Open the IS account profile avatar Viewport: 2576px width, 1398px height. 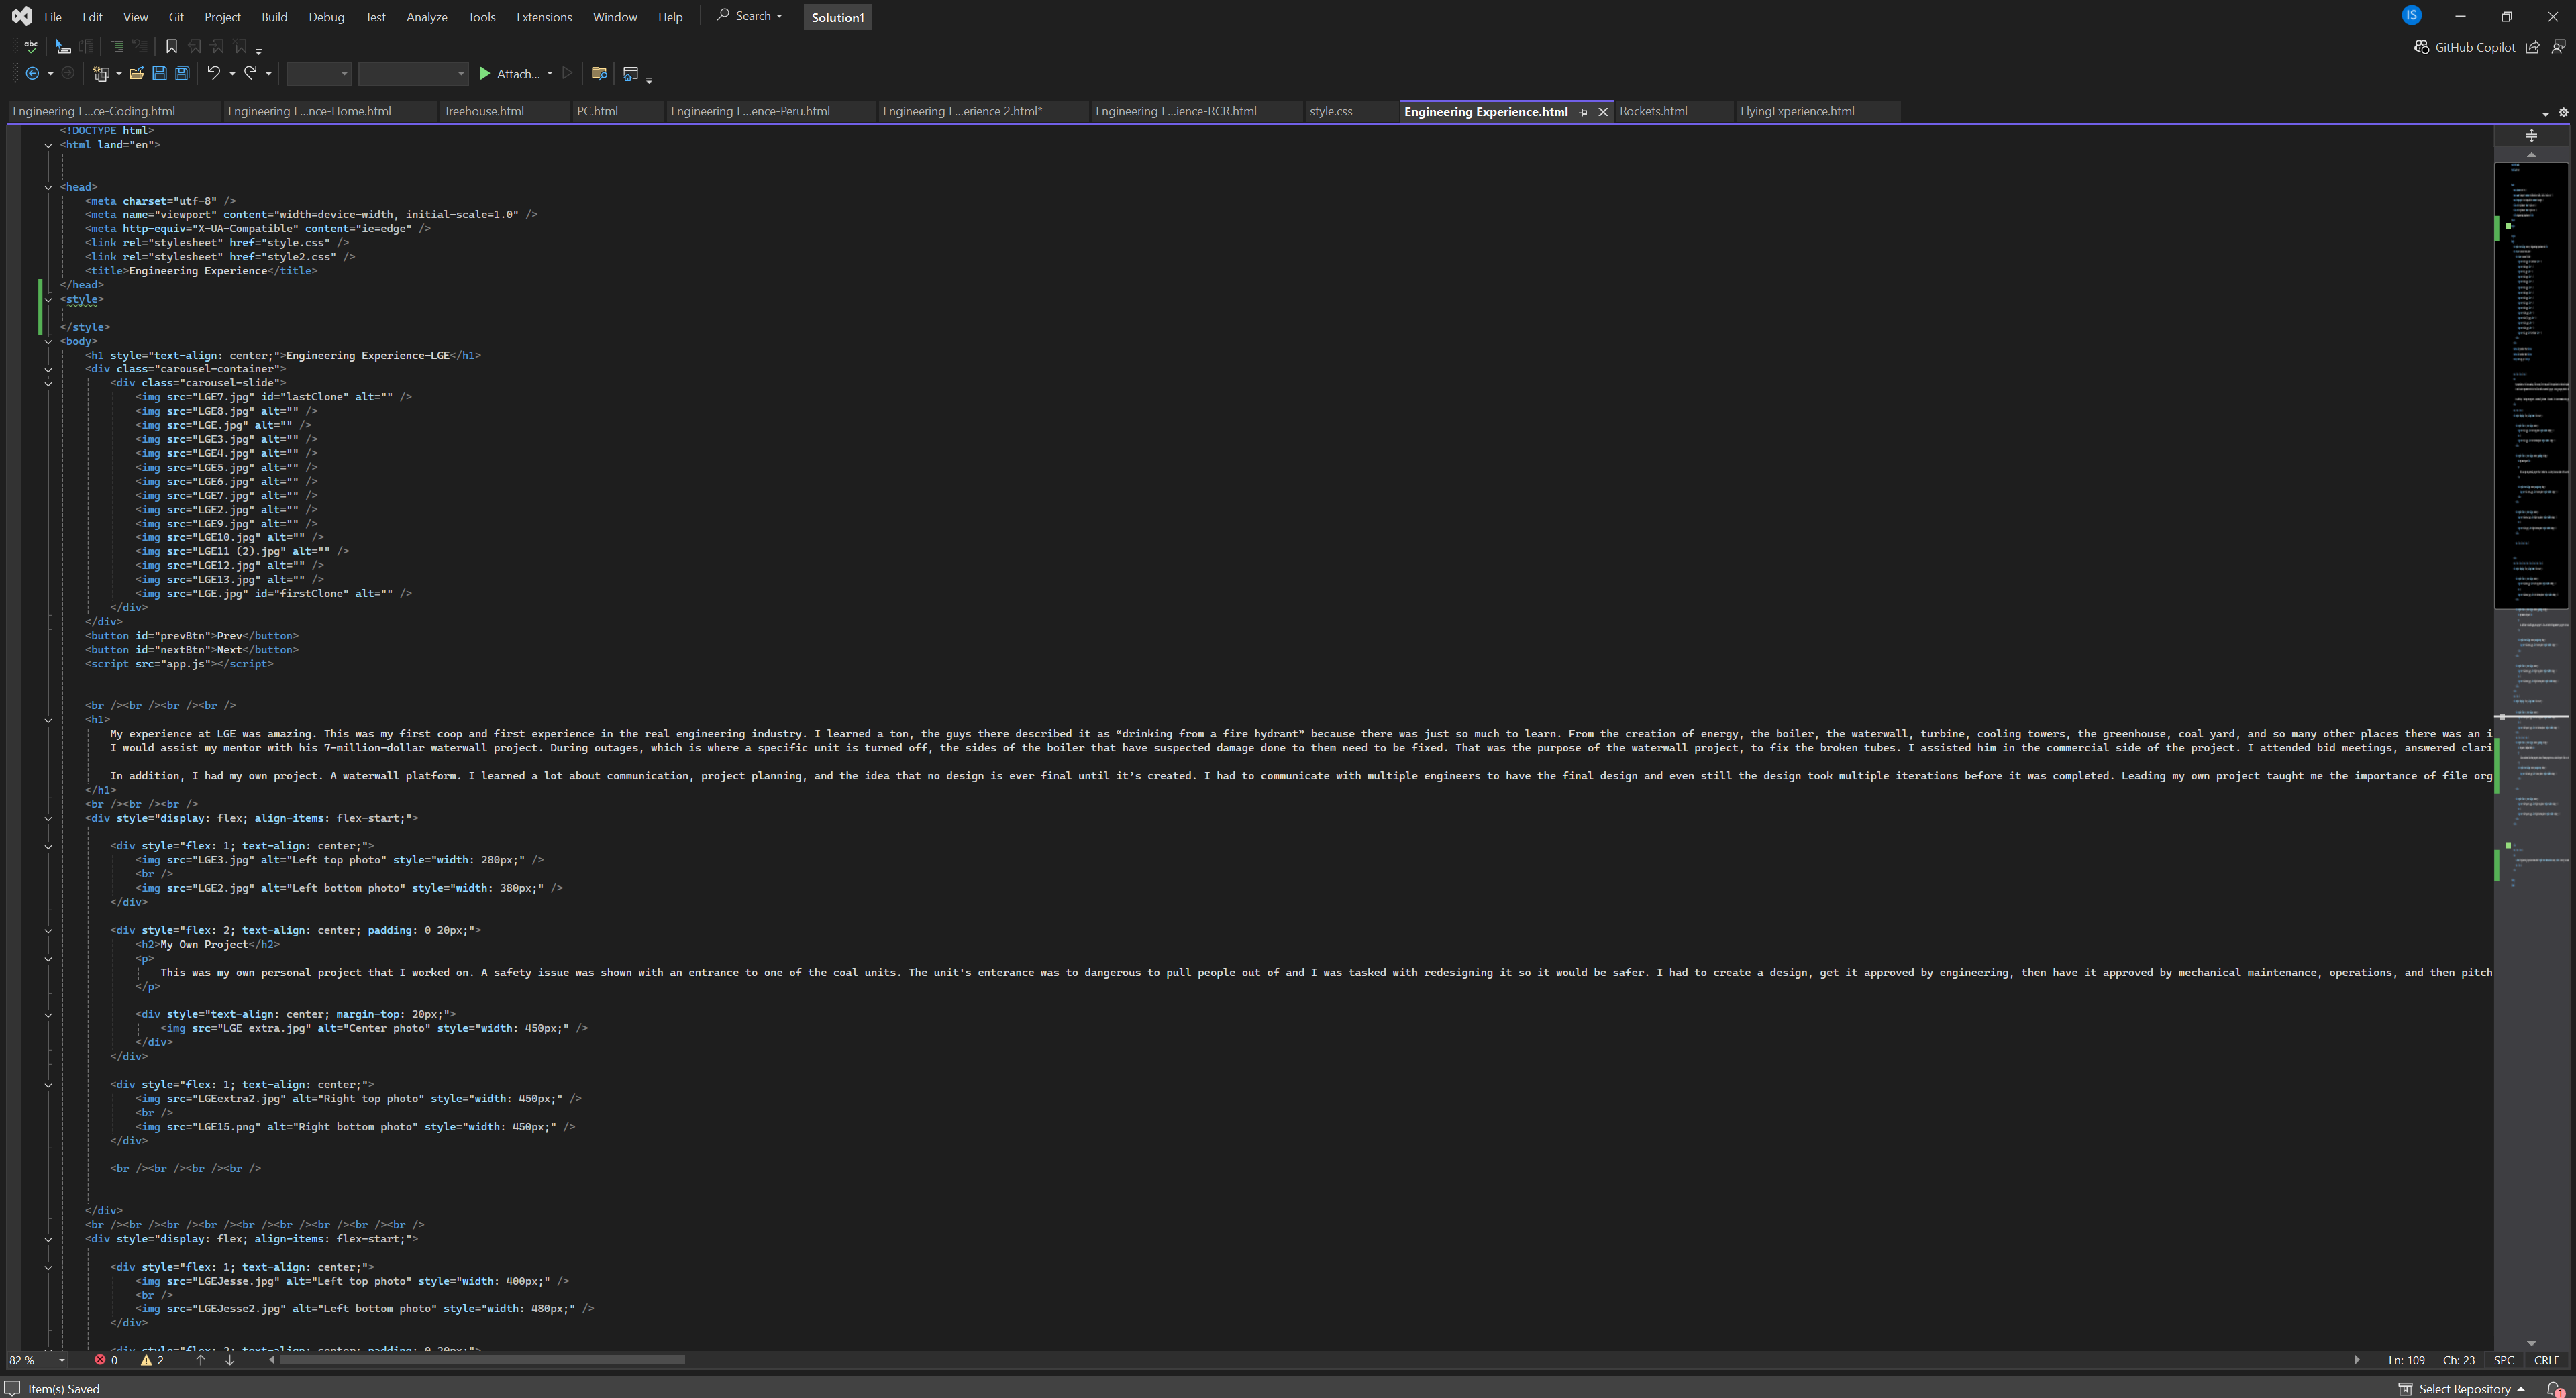tap(2411, 15)
